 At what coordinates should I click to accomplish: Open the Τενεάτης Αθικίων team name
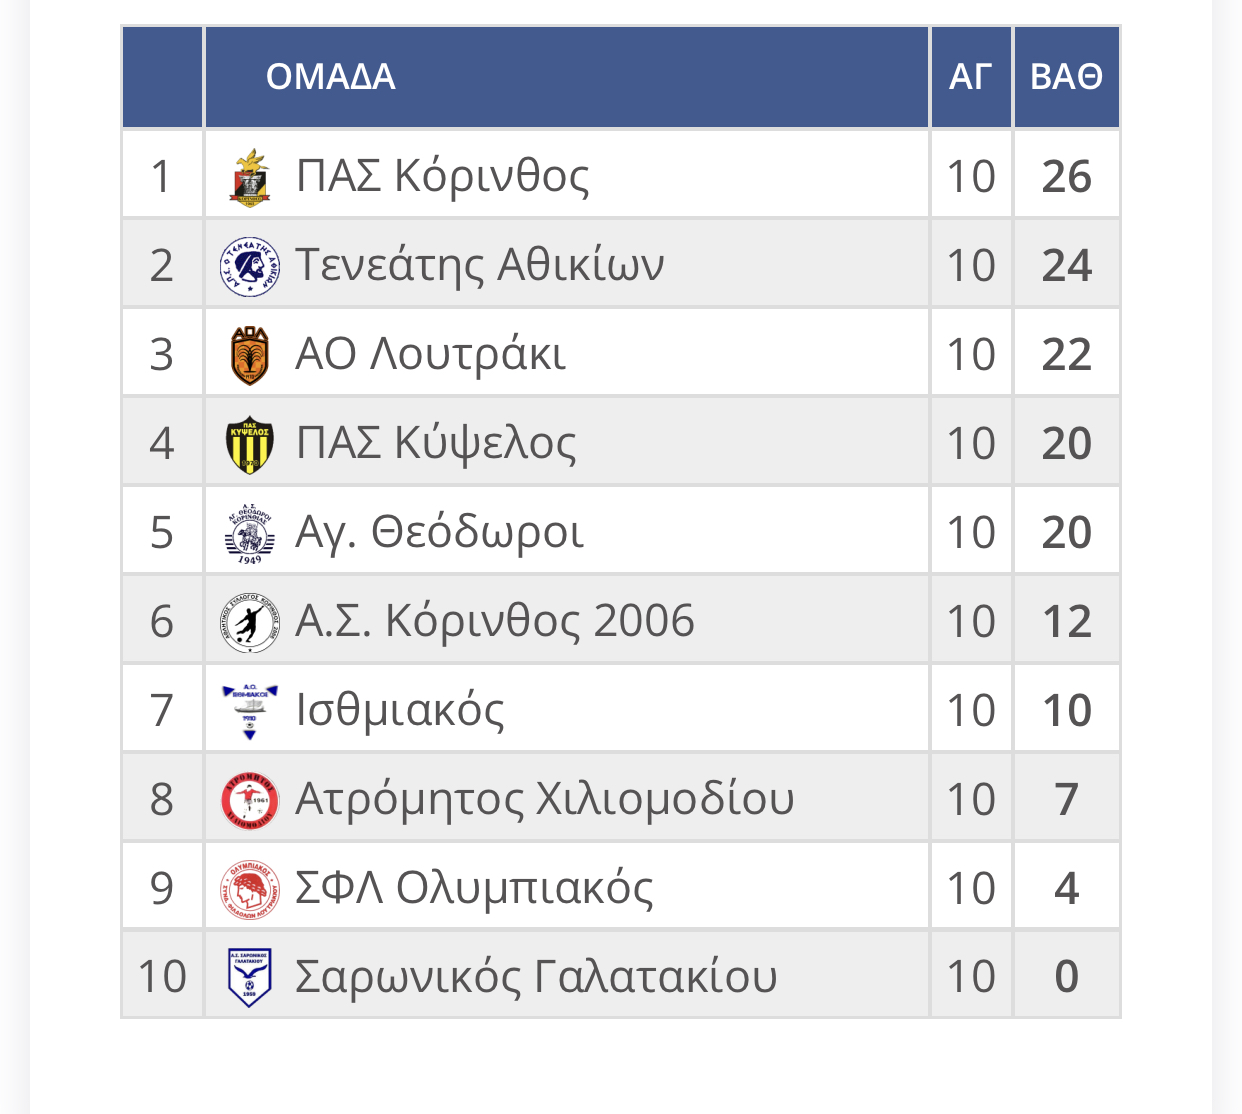tap(480, 266)
